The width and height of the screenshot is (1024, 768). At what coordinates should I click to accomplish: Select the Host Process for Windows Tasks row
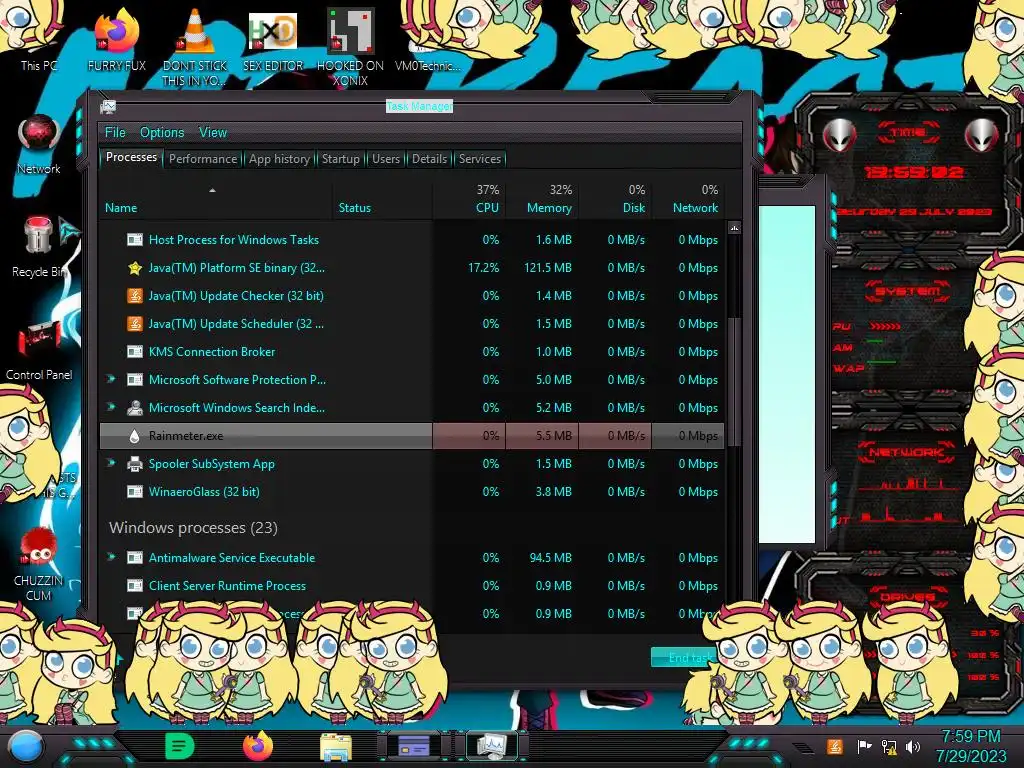click(412, 240)
